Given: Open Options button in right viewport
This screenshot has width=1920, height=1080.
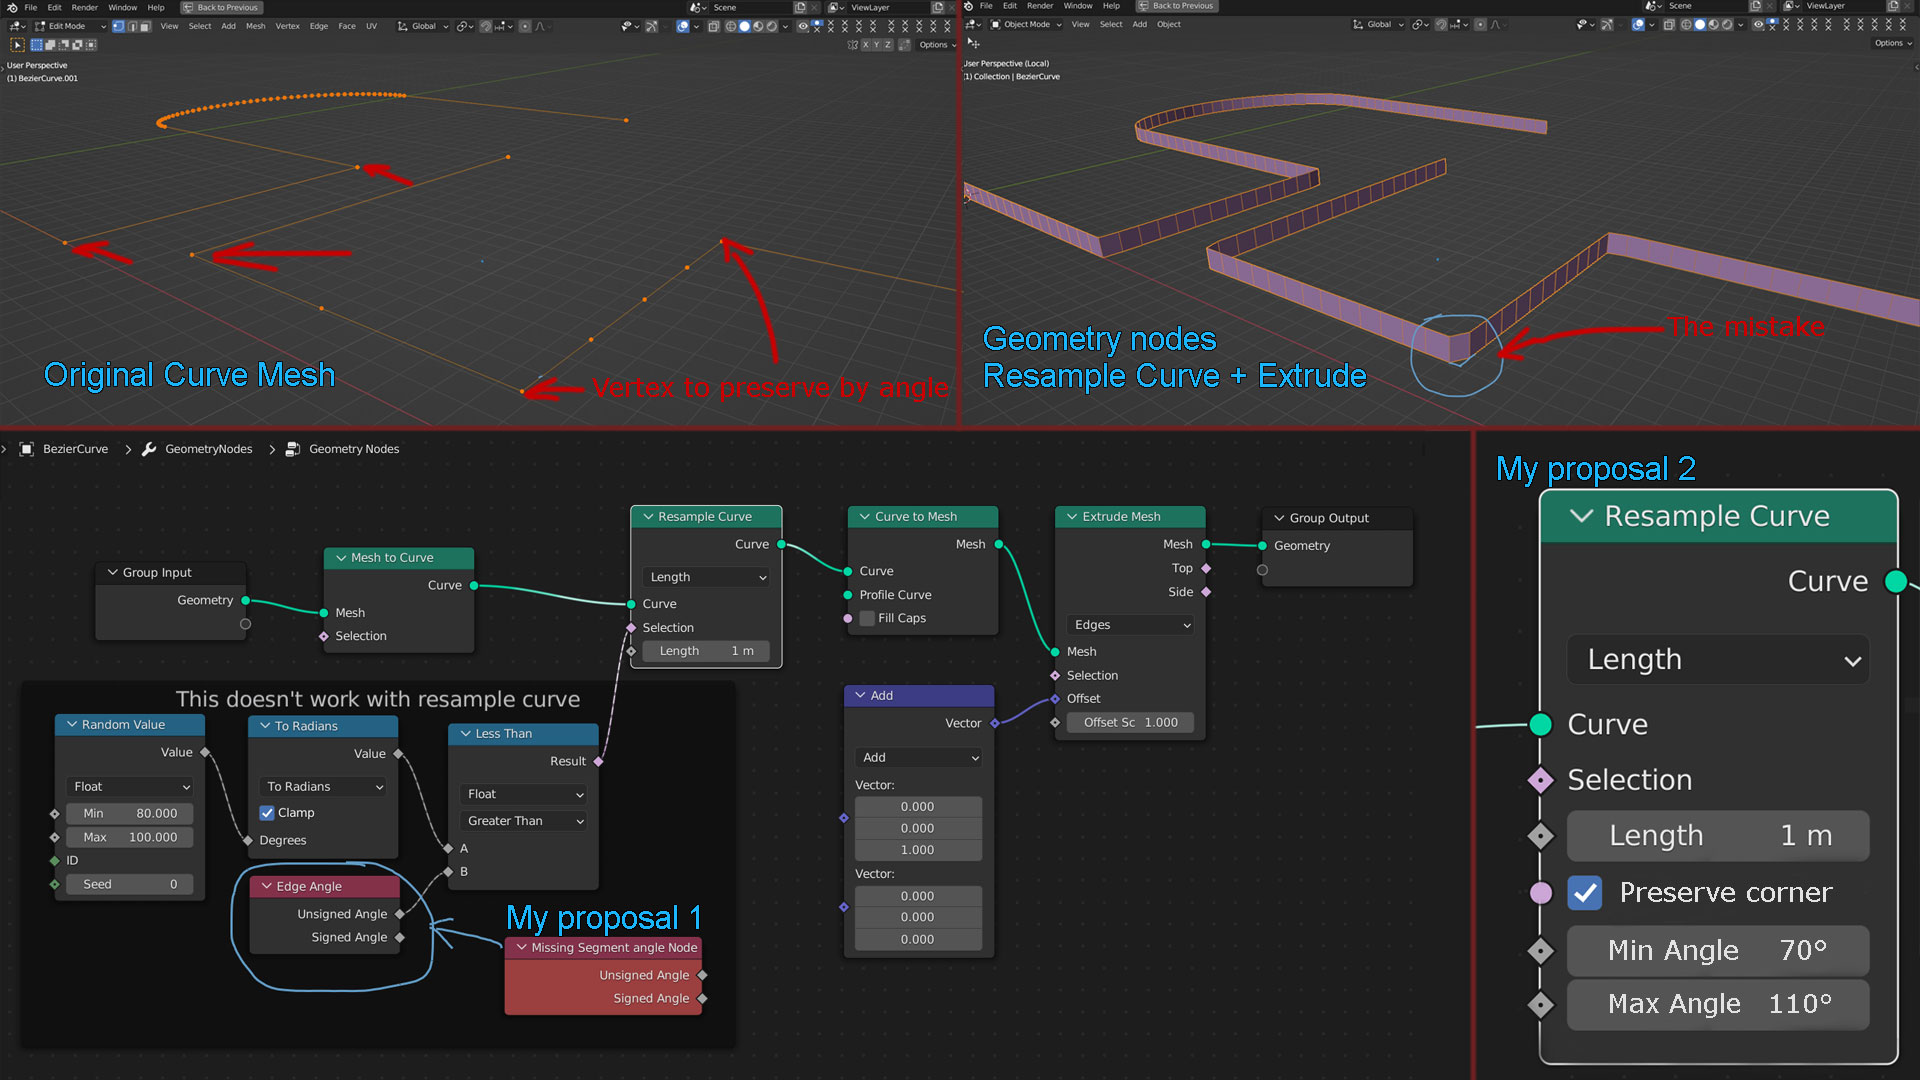Looking at the screenshot, I should coord(1892,43).
